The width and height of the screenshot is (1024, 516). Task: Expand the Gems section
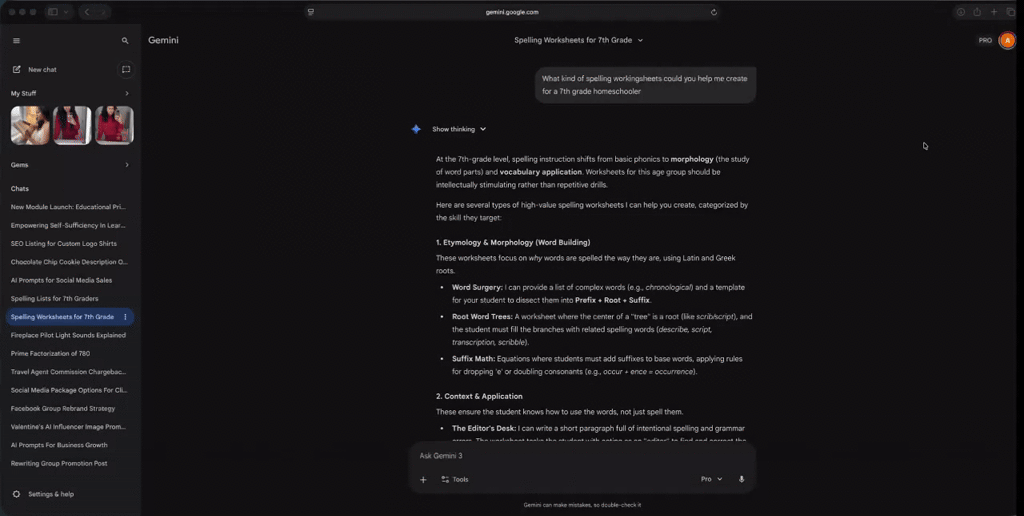[126, 165]
